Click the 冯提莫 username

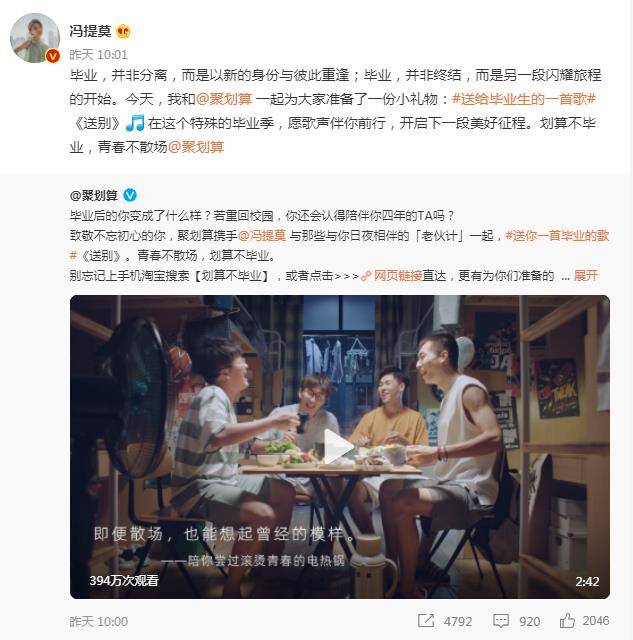tap(90, 31)
